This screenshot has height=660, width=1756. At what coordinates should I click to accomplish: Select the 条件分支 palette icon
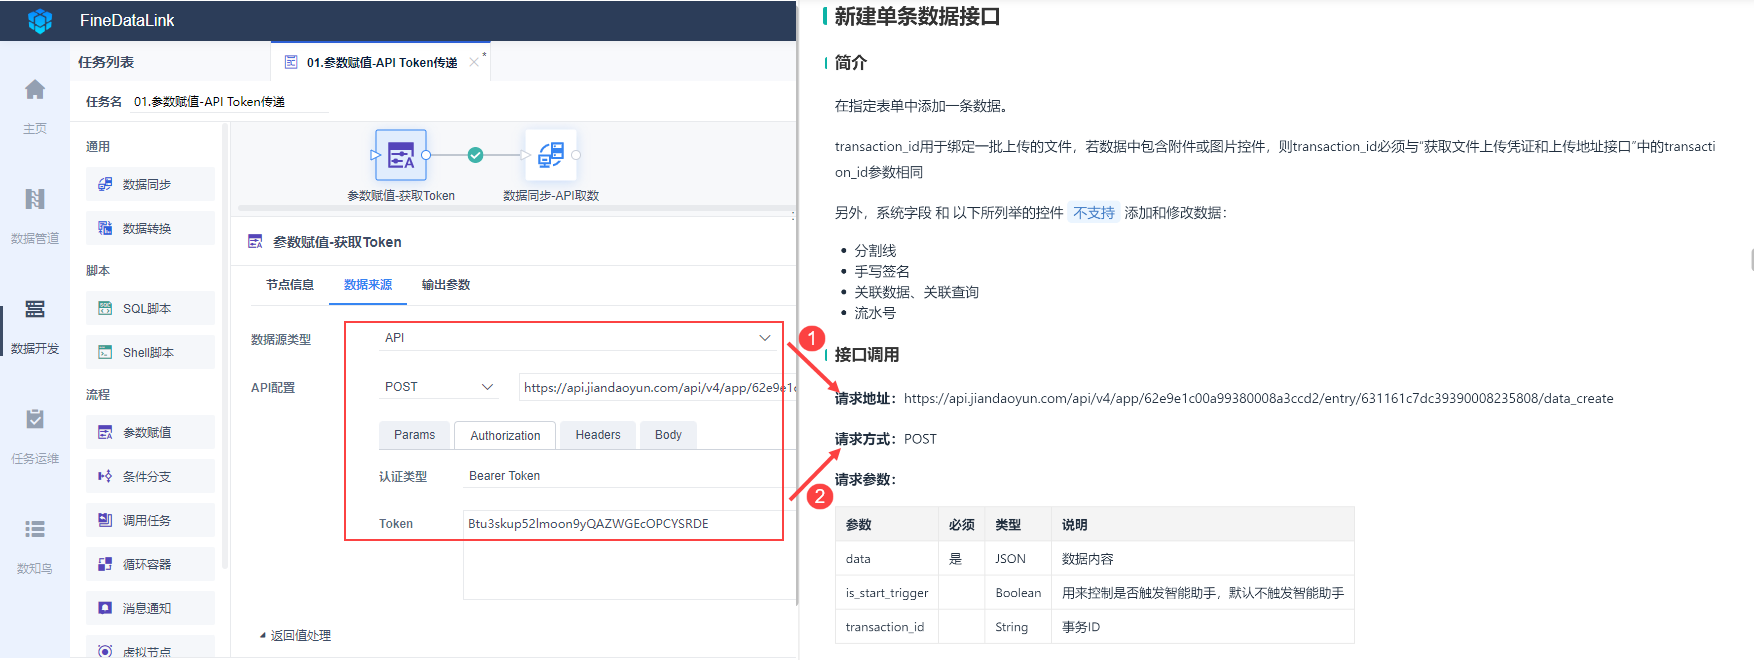105,476
